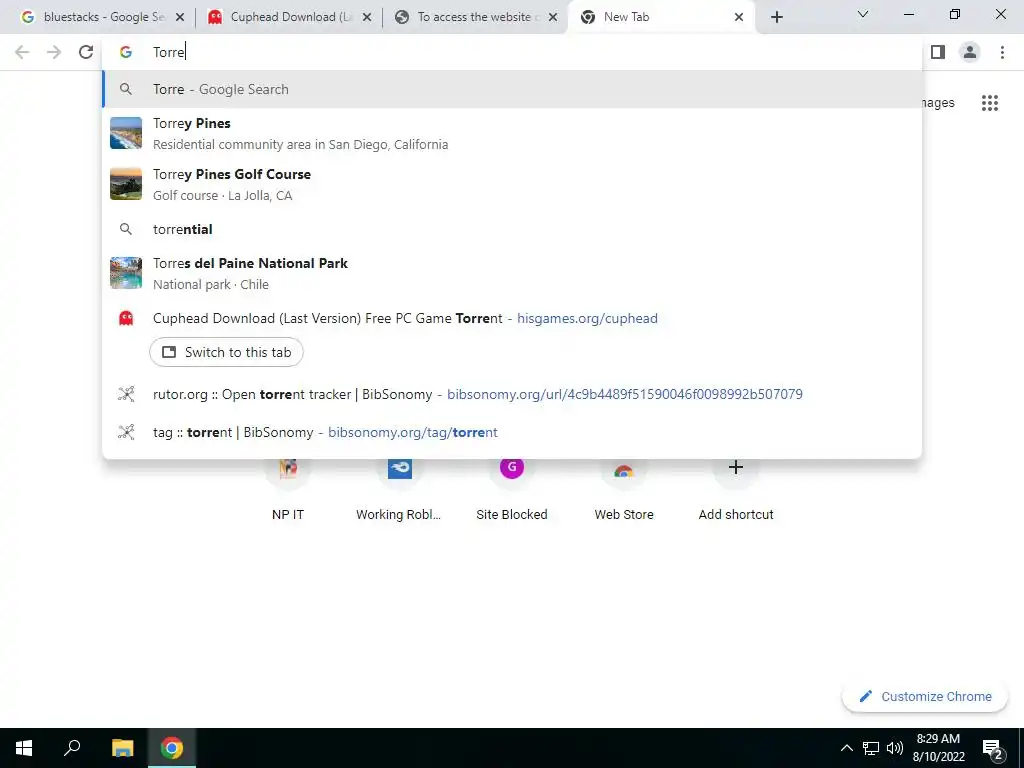Click the Google G icon in the address bar
Image resolution: width=1024 pixels, height=768 pixels.
(x=126, y=52)
